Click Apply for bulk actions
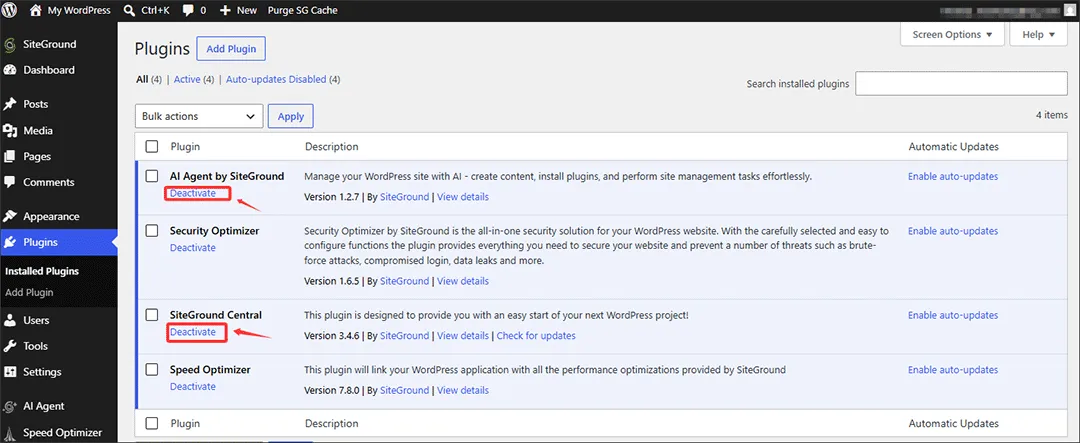This screenshot has height=443, width=1080. tap(291, 116)
